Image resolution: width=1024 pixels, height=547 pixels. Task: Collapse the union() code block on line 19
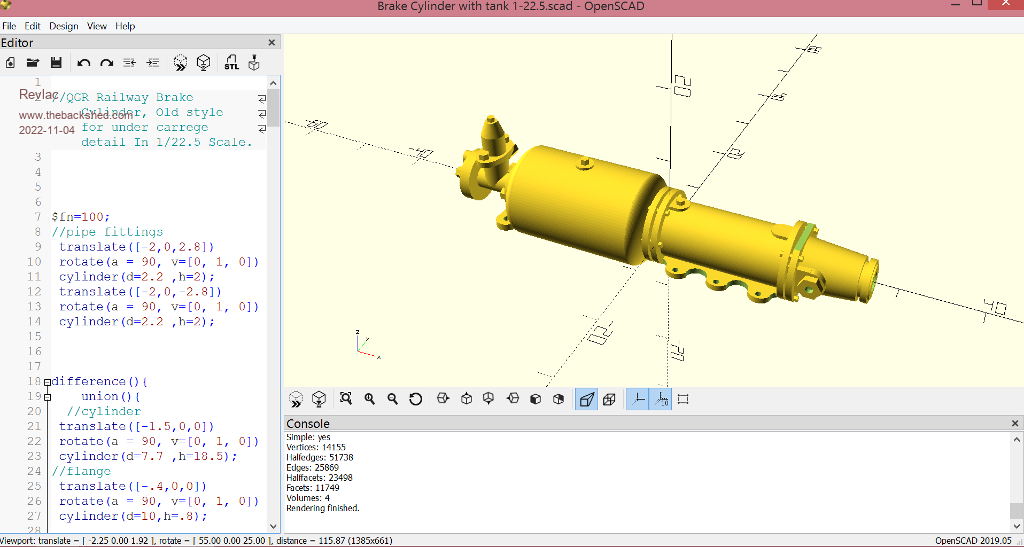point(47,397)
